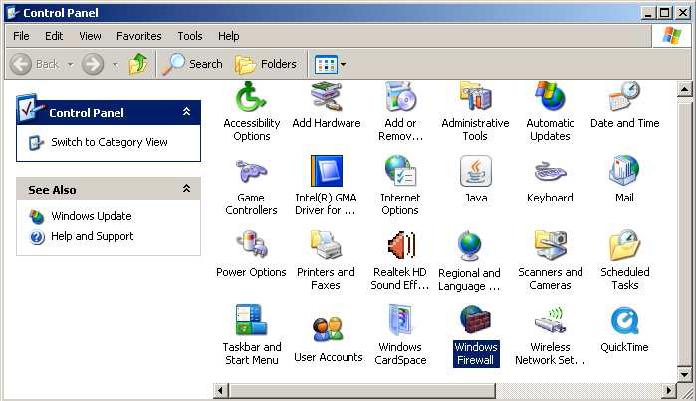Go up one folder level
The width and height of the screenshot is (696, 401).
point(138,64)
